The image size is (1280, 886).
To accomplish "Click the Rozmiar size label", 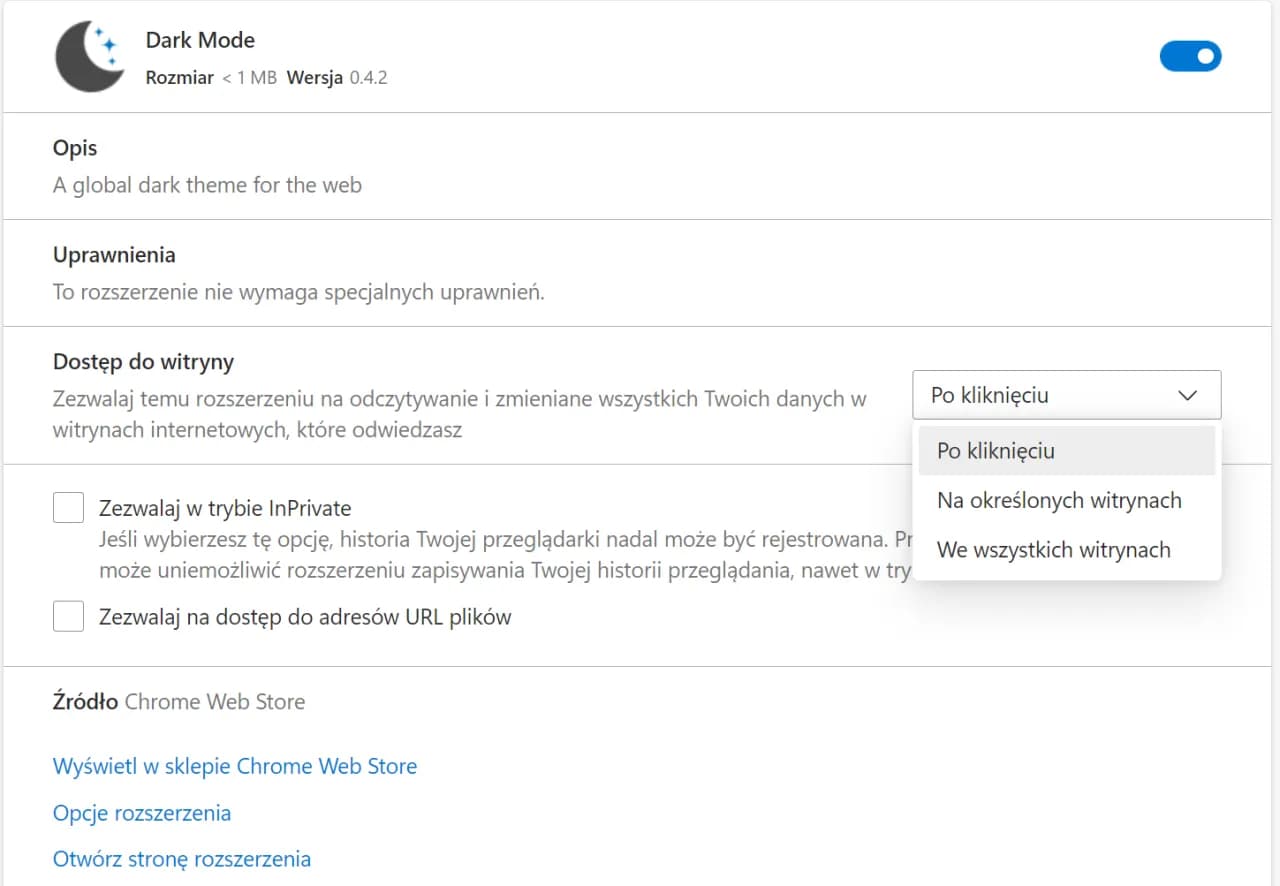I will coord(180,77).
